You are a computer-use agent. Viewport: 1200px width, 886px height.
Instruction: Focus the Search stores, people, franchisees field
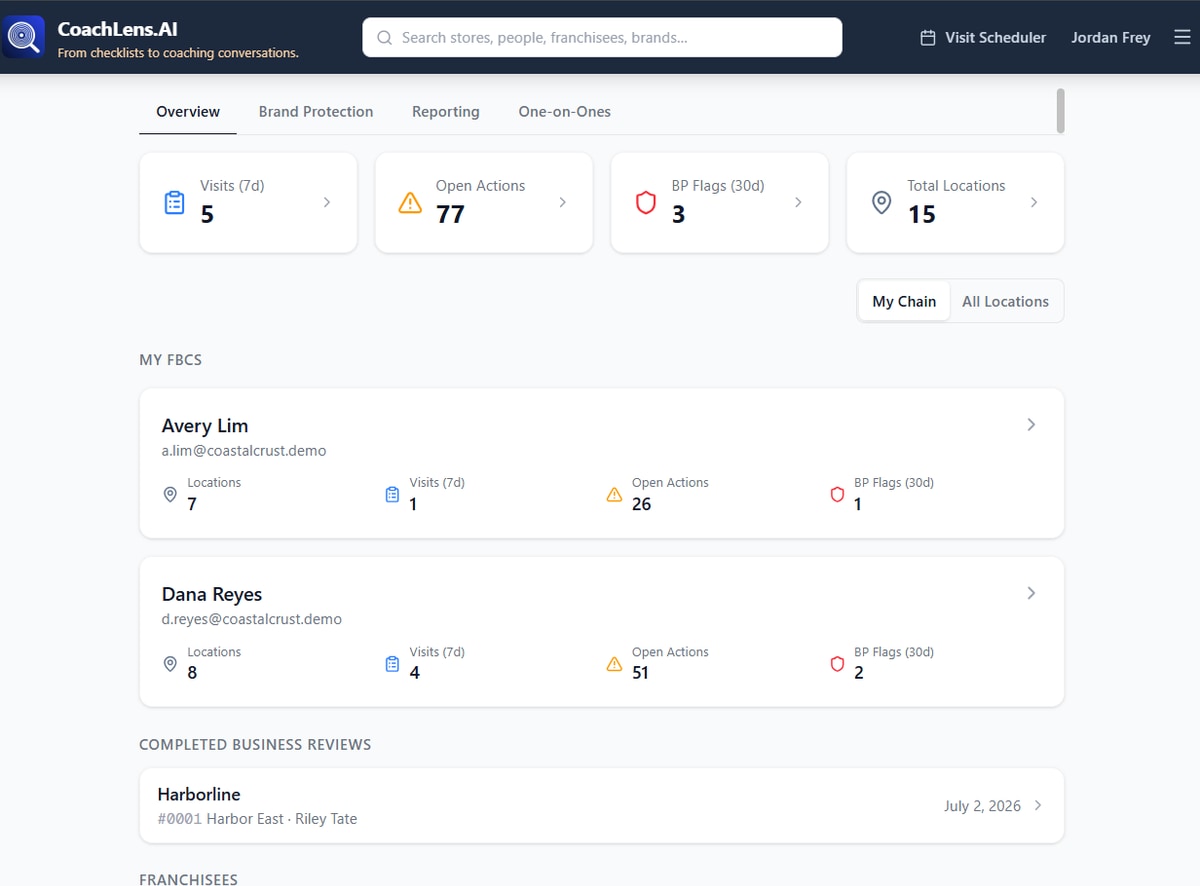602,38
